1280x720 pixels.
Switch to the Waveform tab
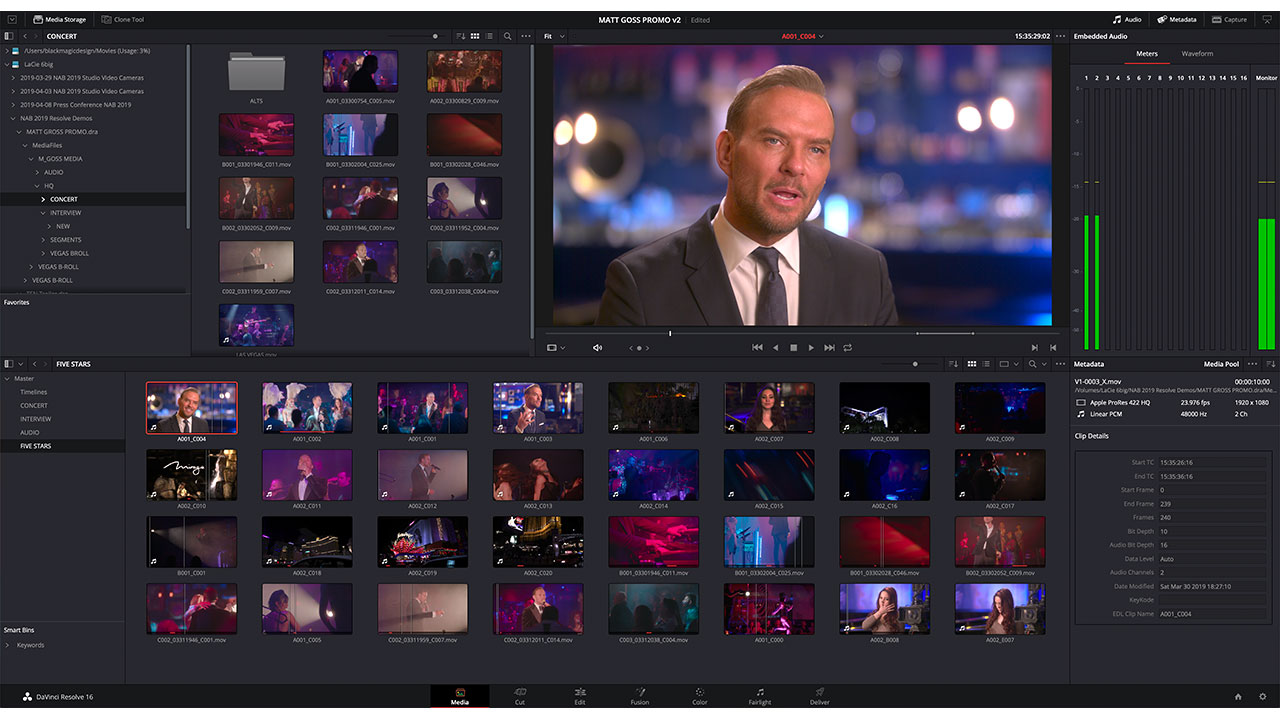(x=1198, y=53)
